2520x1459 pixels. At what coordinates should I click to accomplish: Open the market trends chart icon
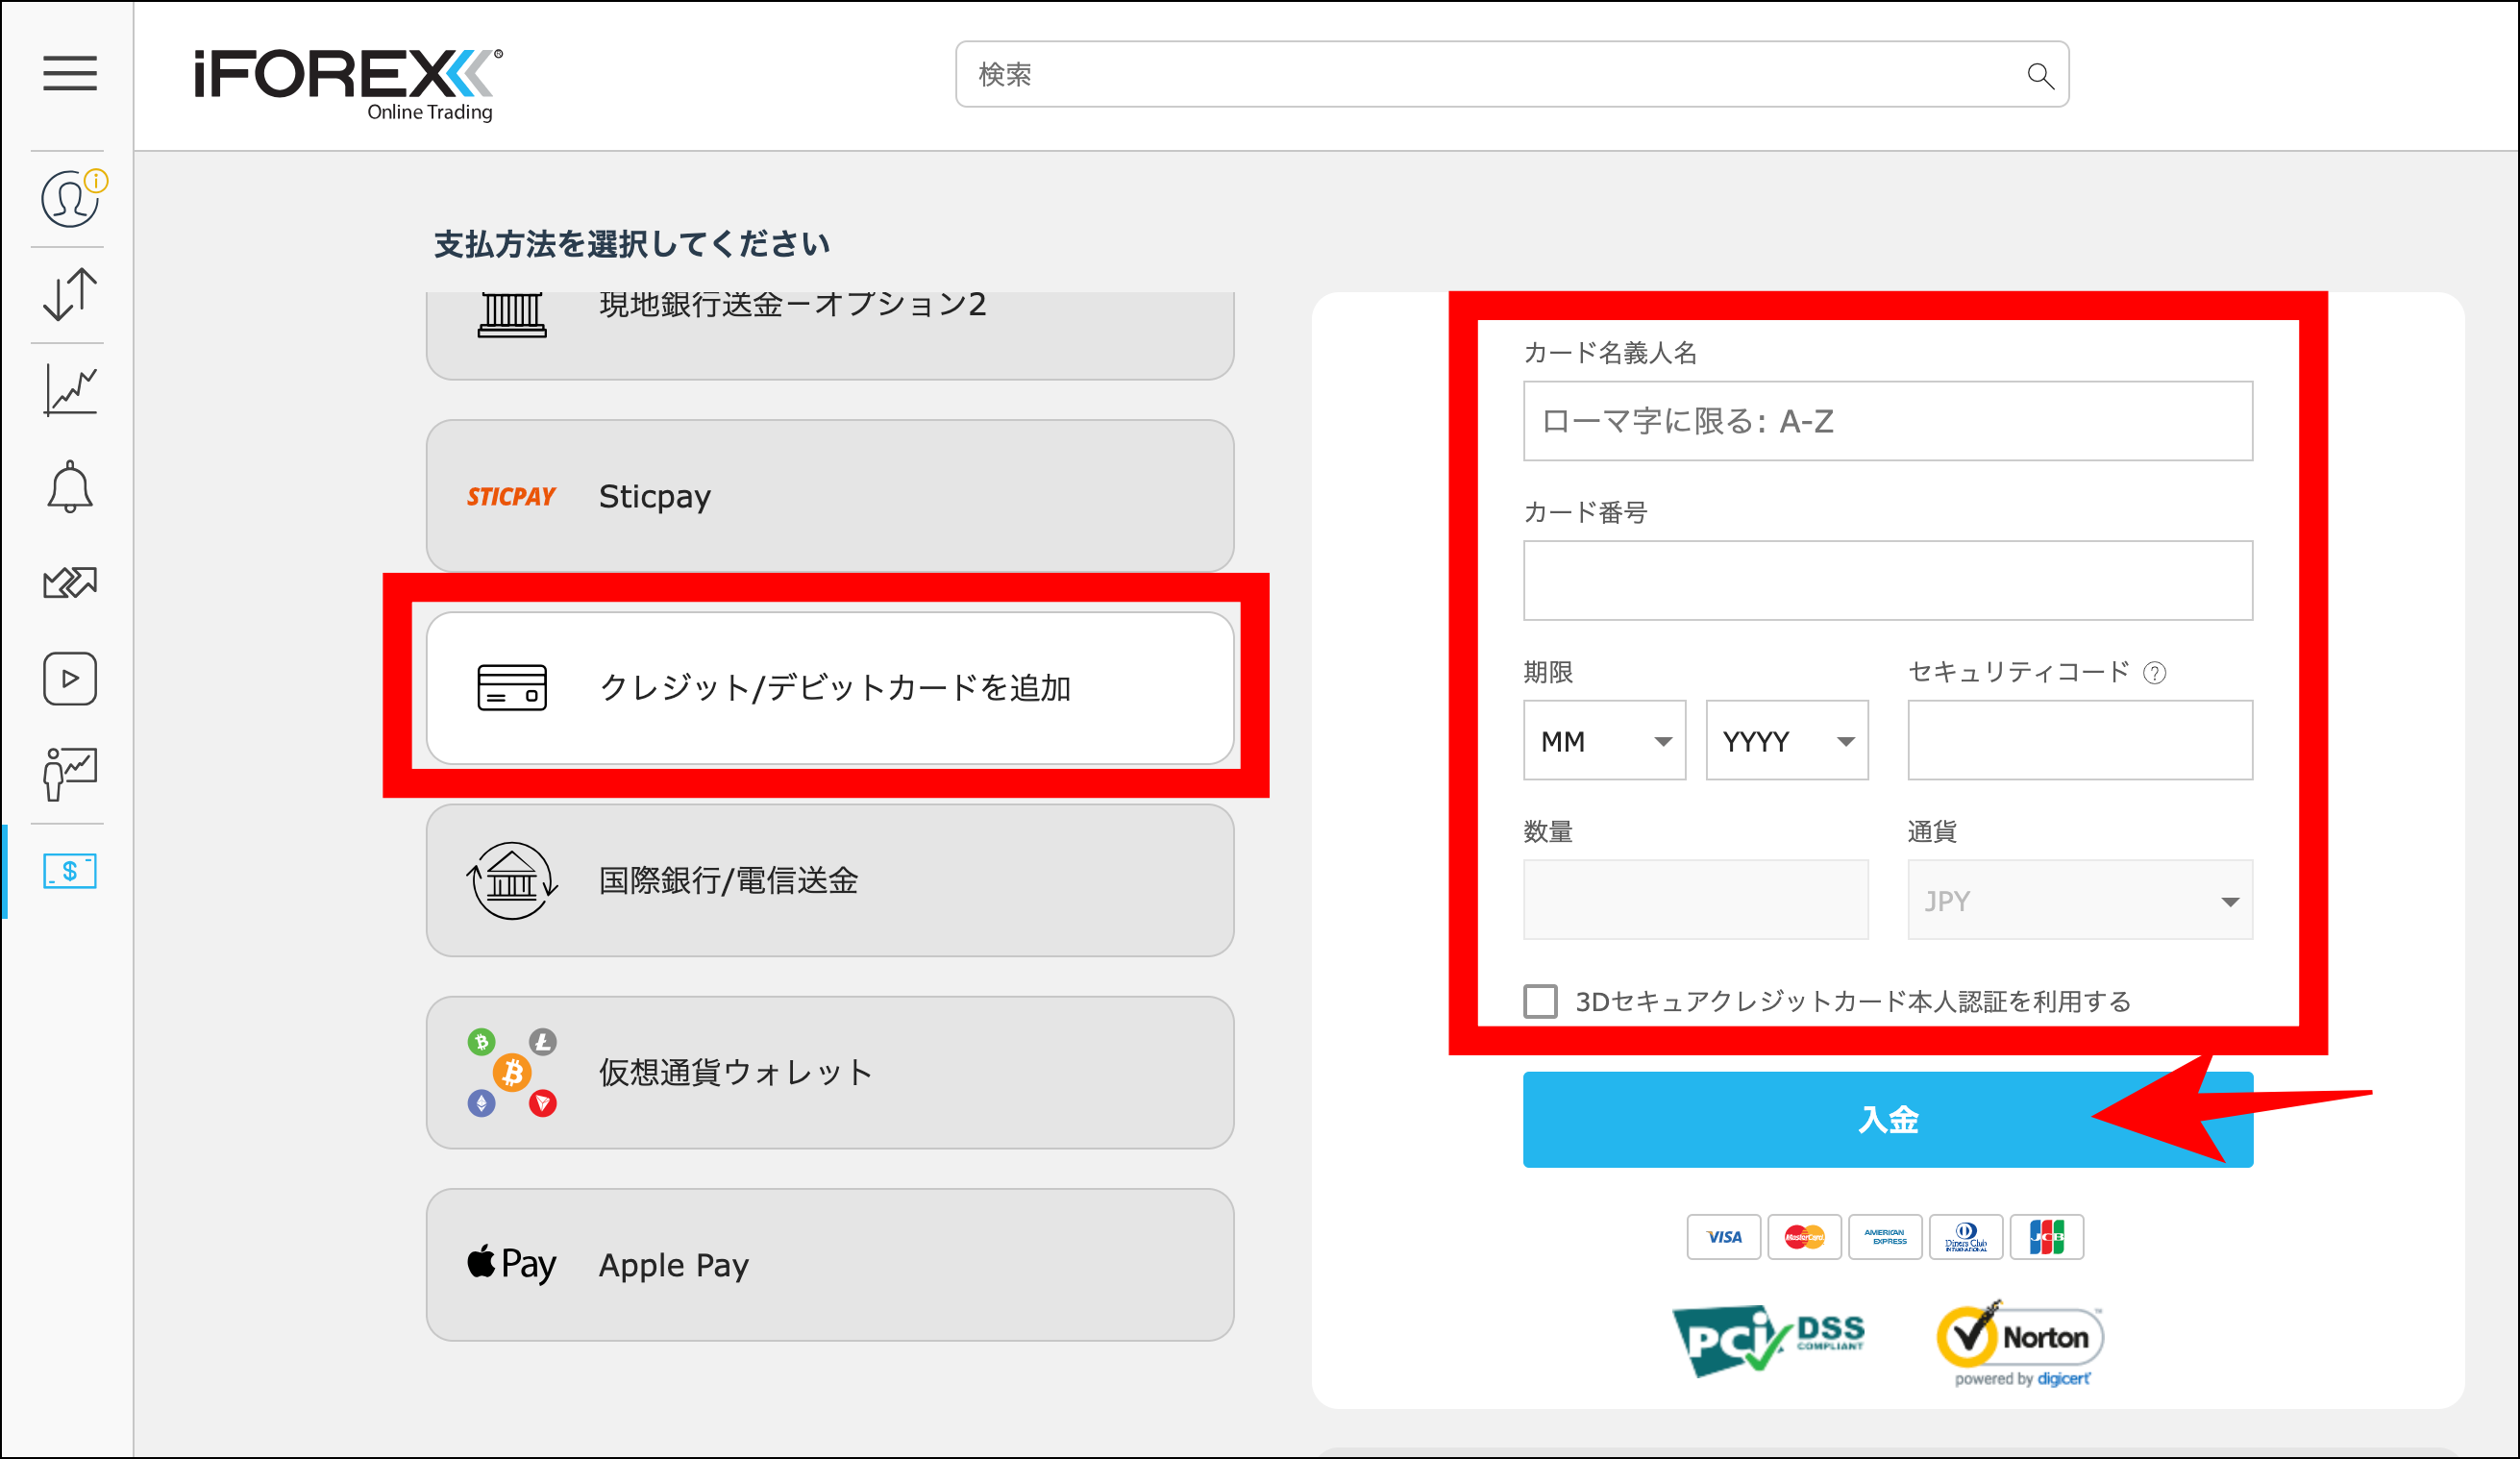click(x=69, y=388)
